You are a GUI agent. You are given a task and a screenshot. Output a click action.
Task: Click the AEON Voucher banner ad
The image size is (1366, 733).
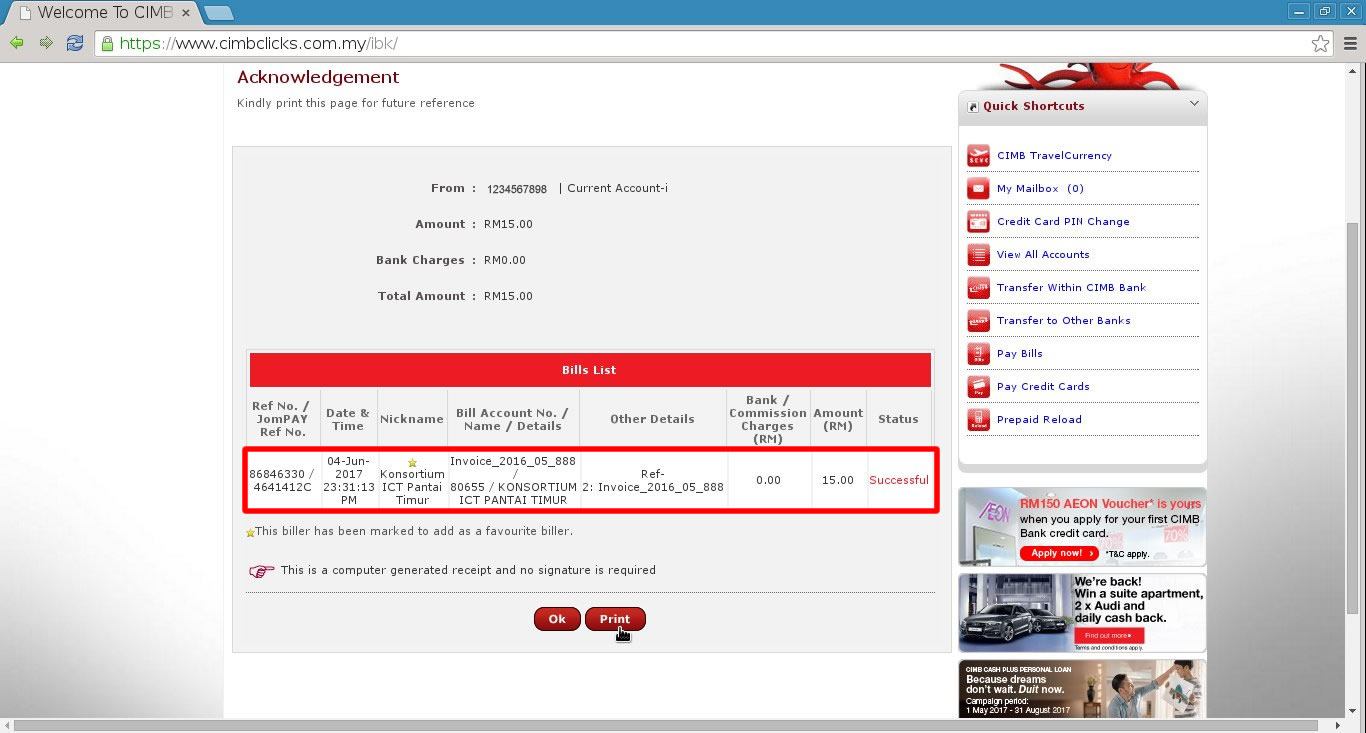click(x=1082, y=527)
